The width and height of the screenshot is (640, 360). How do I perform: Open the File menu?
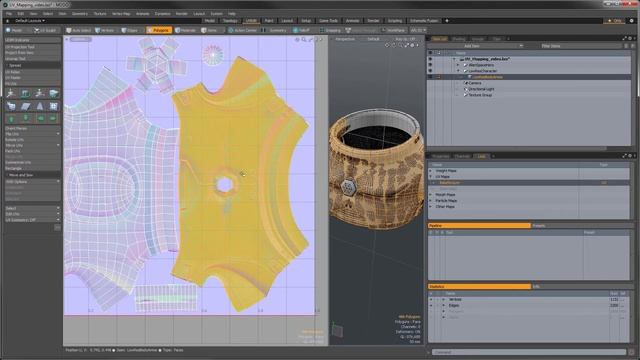9,13
